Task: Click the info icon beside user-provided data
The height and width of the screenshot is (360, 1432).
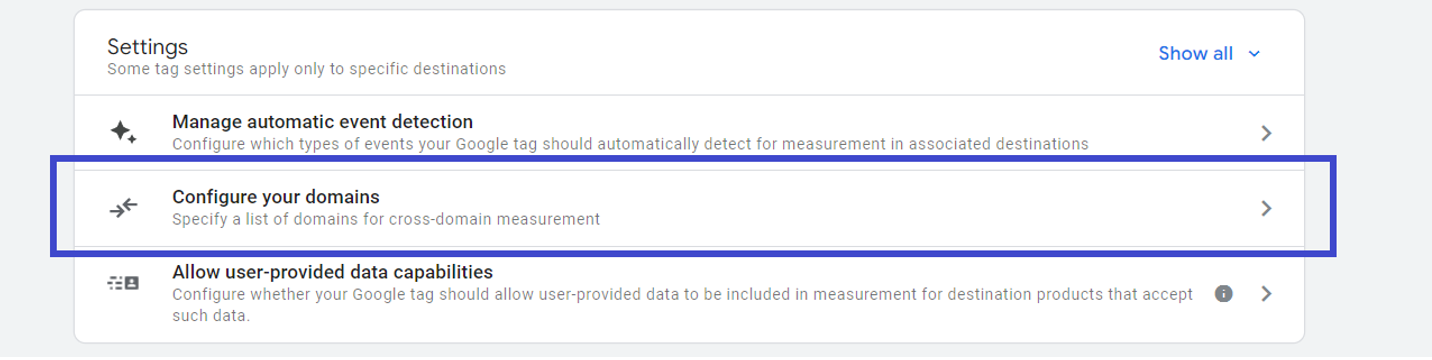Action: (x=1223, y=294)
